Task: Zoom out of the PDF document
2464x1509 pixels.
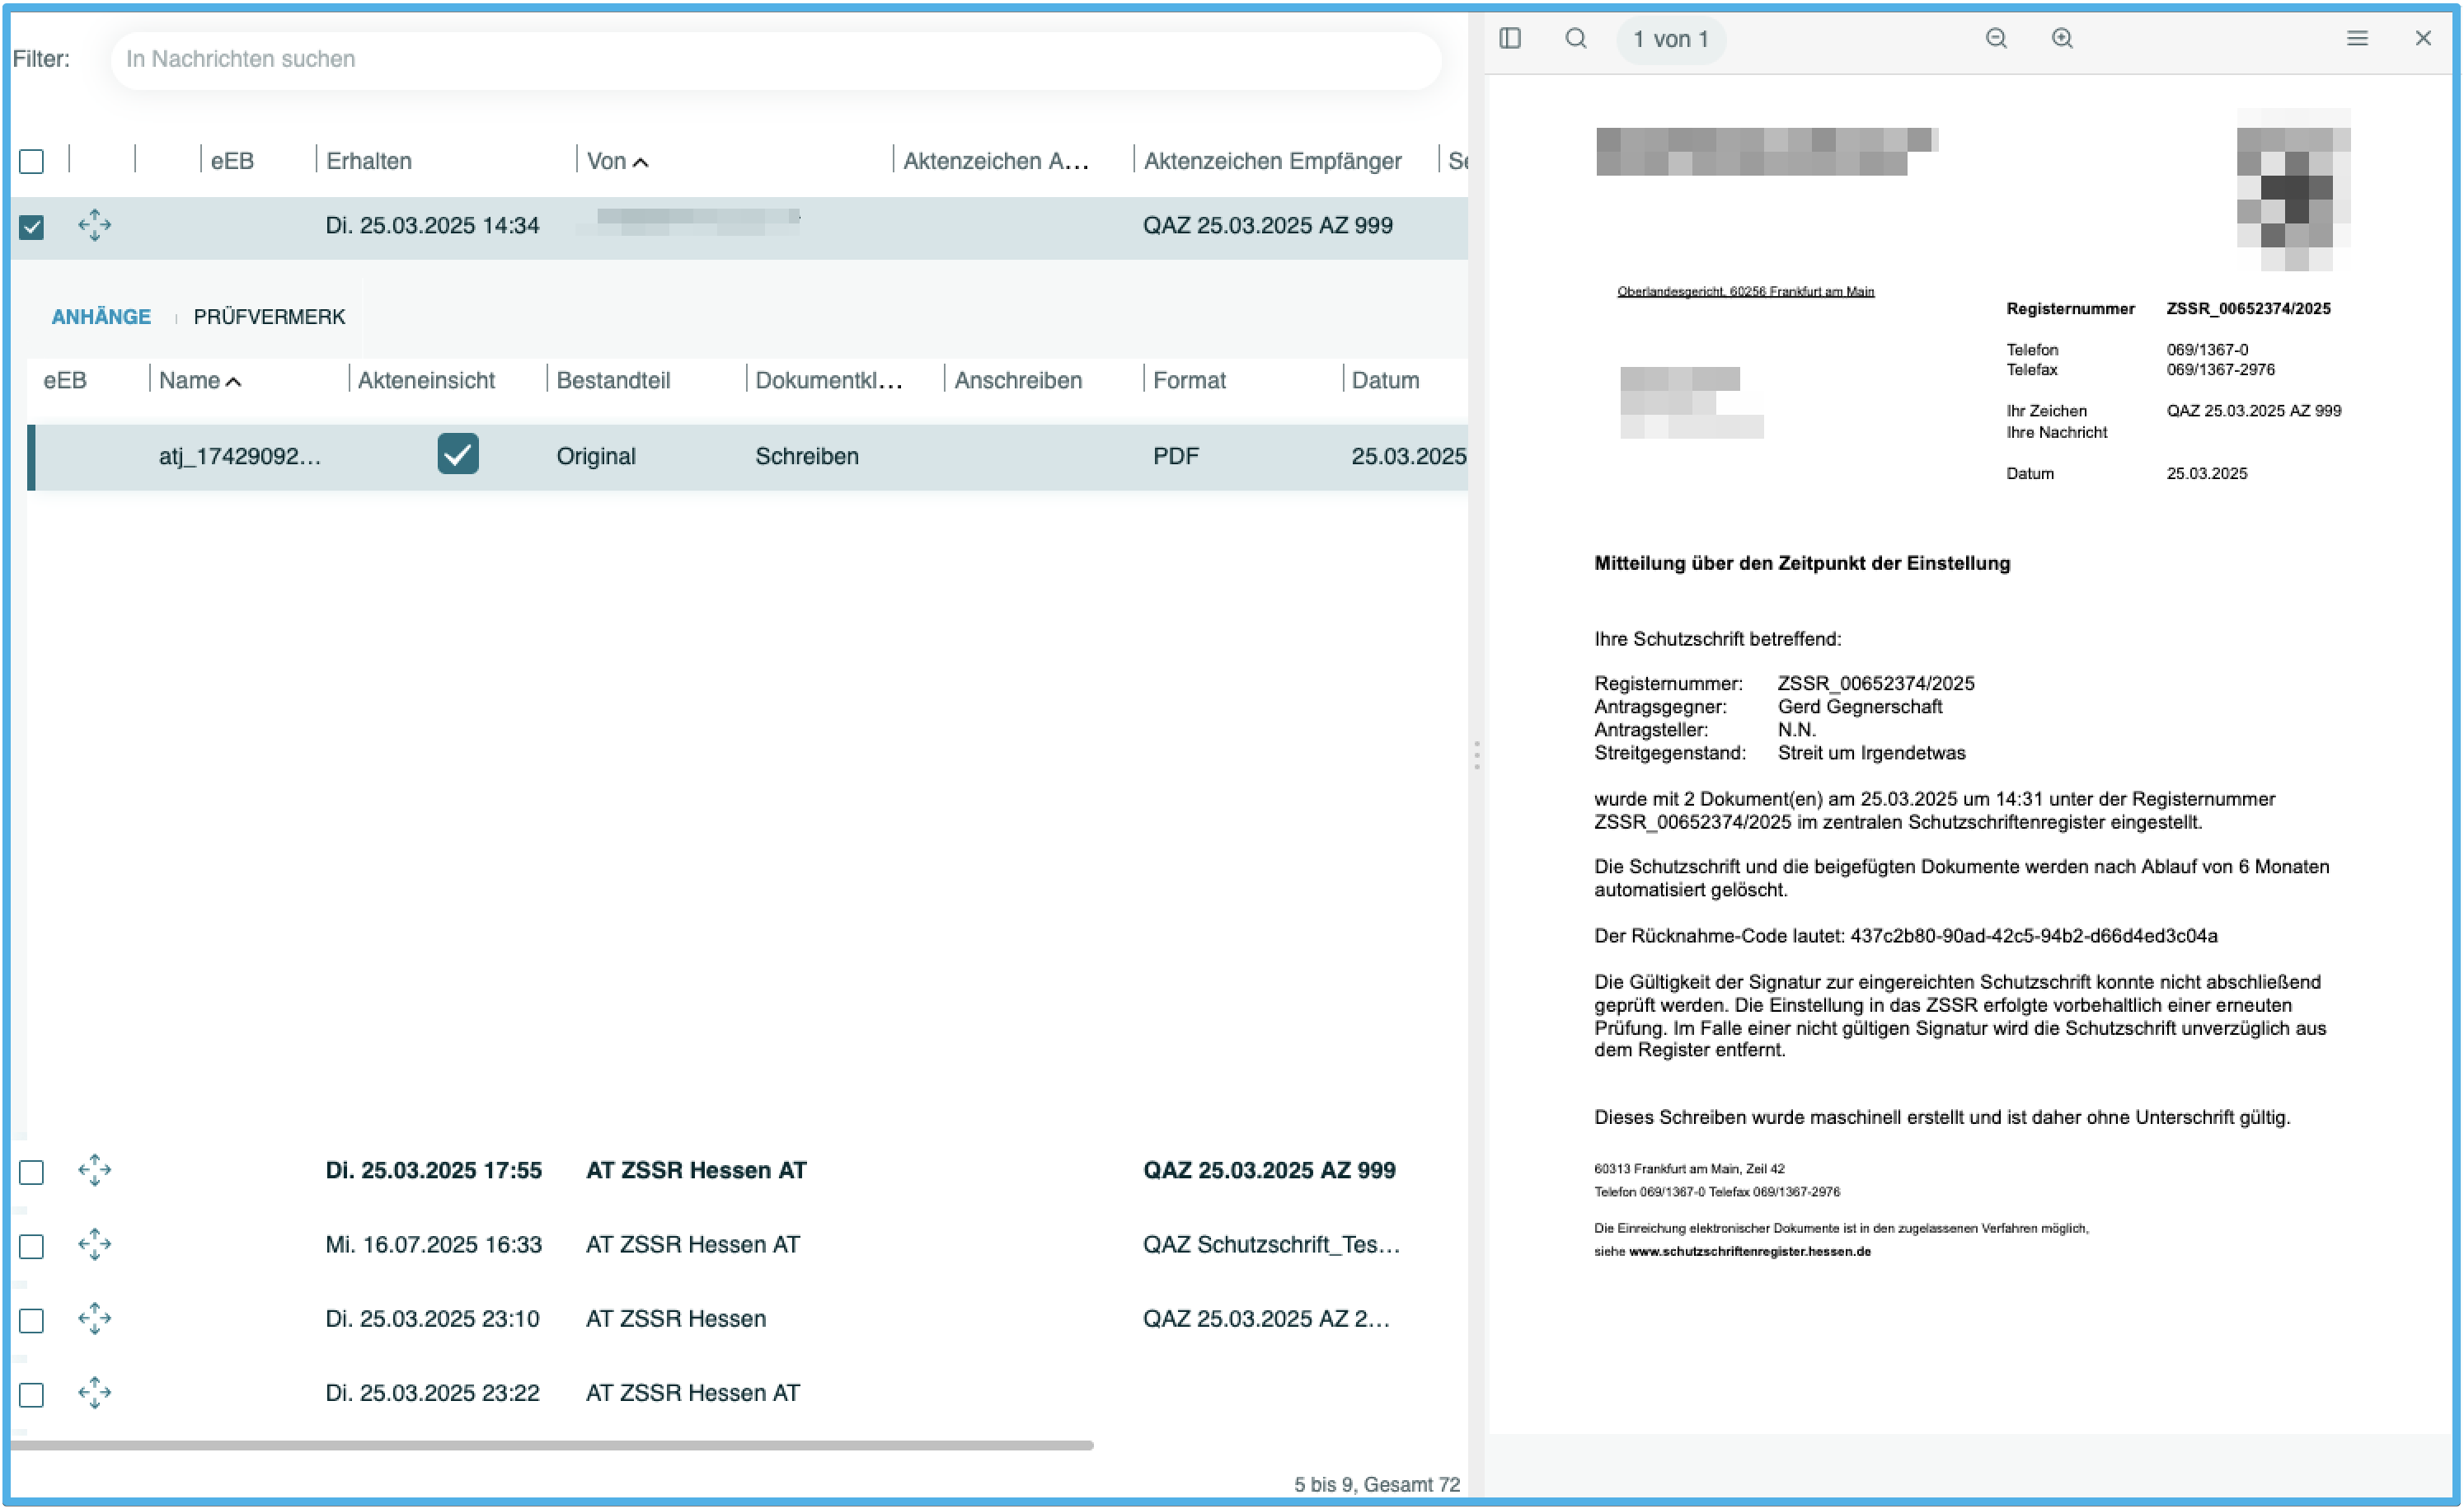Action: click(1996, 38)
